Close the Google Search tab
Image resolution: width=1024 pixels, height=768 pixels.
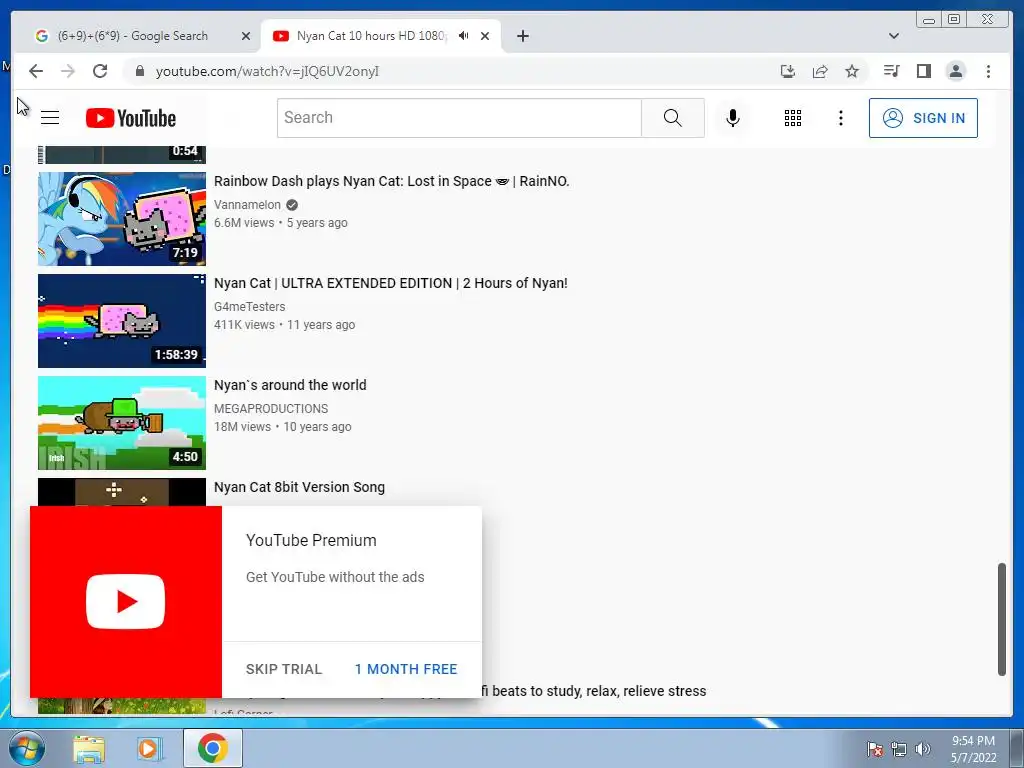246,36
